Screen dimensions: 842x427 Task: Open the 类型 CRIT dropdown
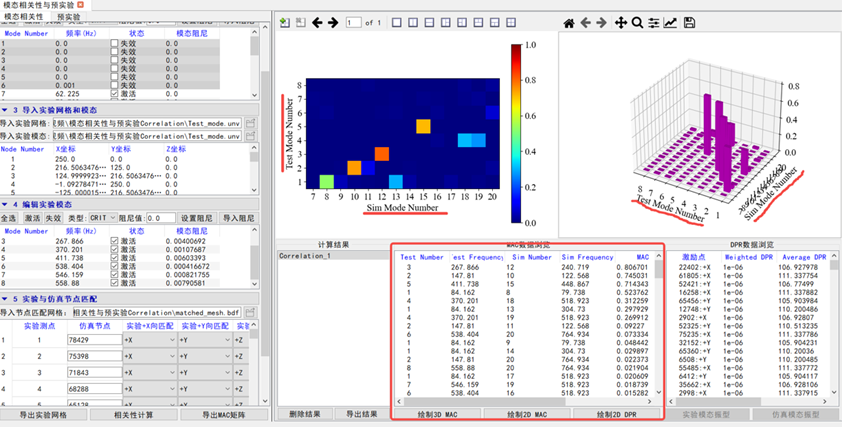(103, 218)
